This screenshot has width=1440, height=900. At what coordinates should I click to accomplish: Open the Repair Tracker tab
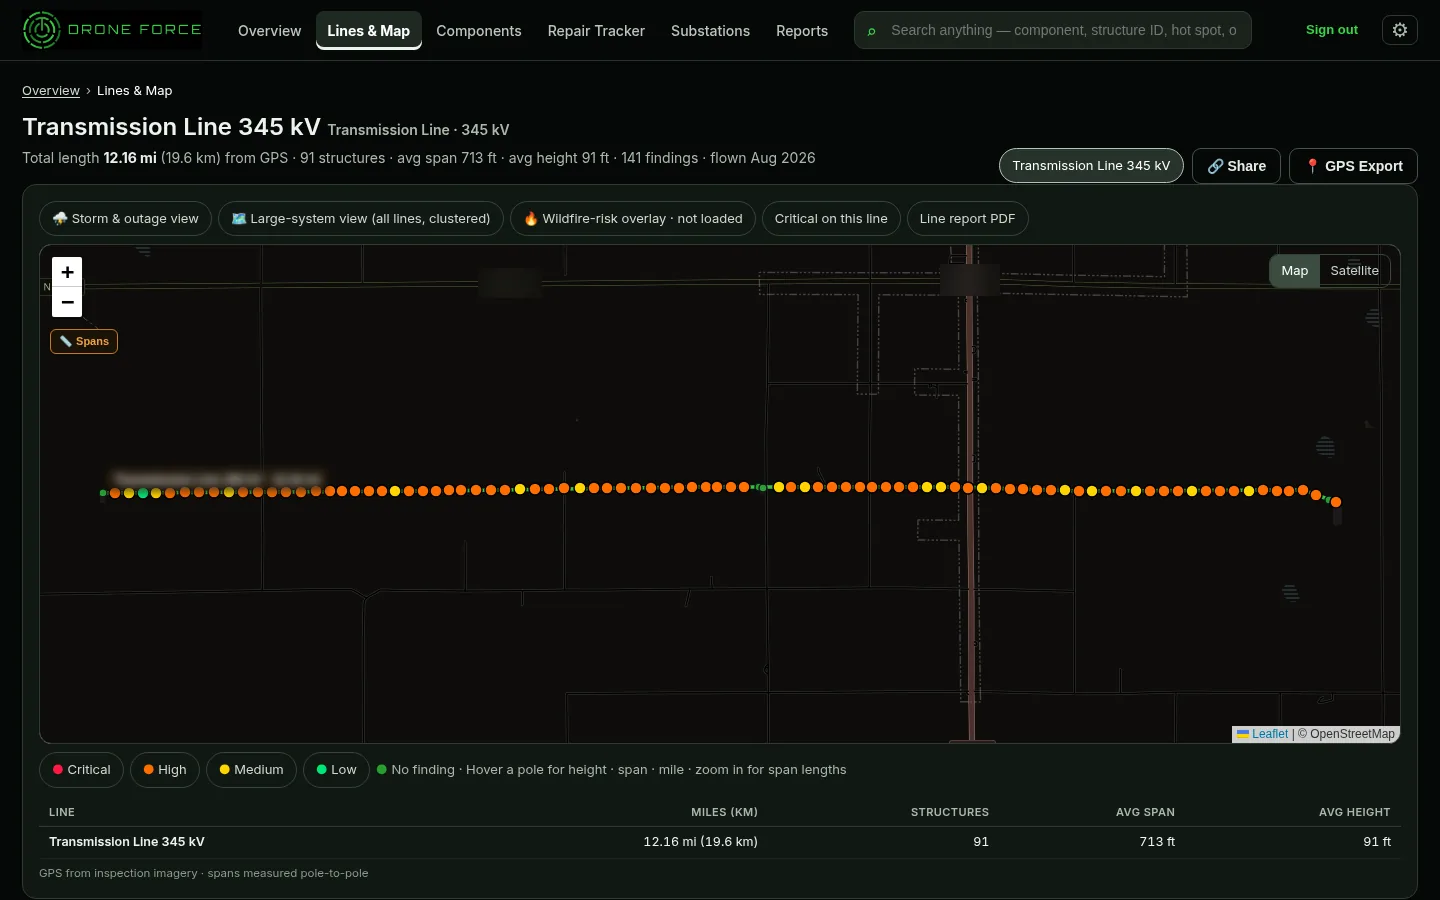click(x=596, y=31)
